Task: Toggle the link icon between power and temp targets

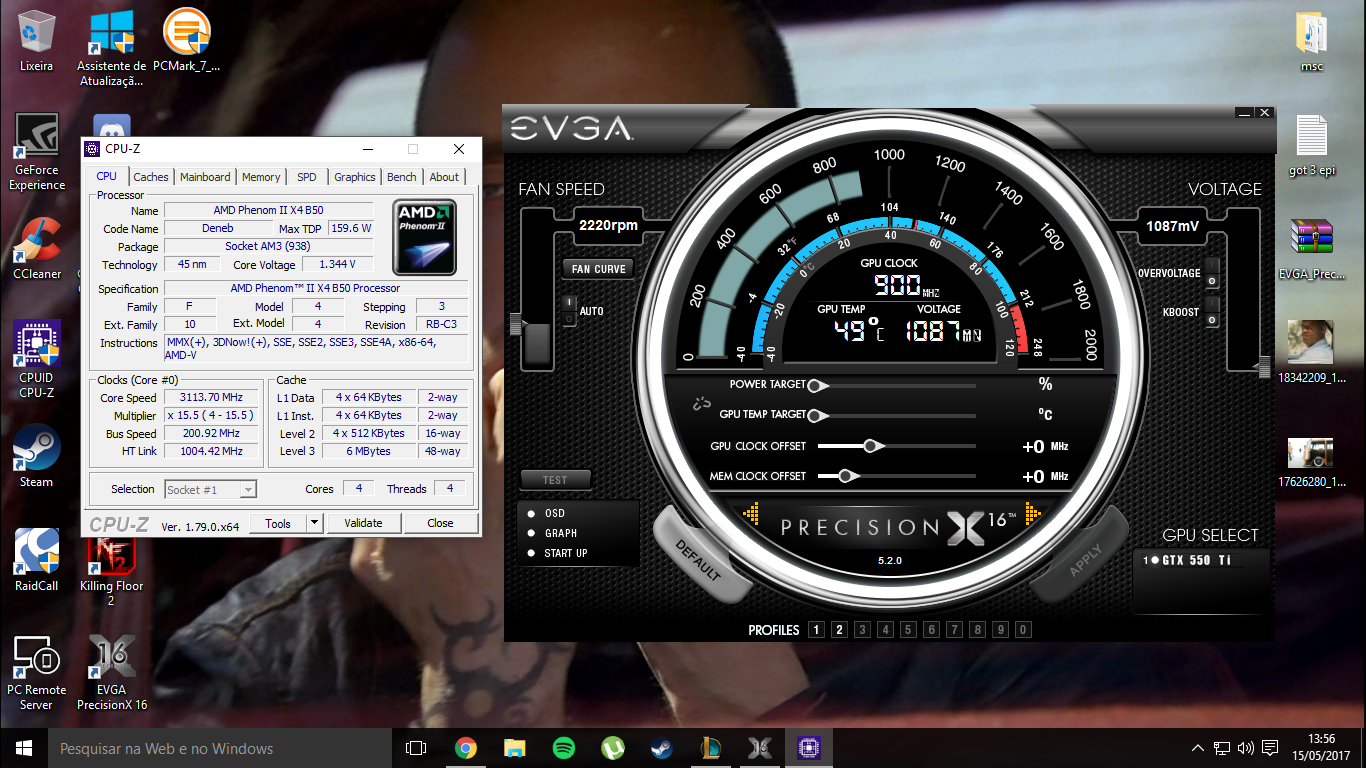Action: (x=701, y=404)
